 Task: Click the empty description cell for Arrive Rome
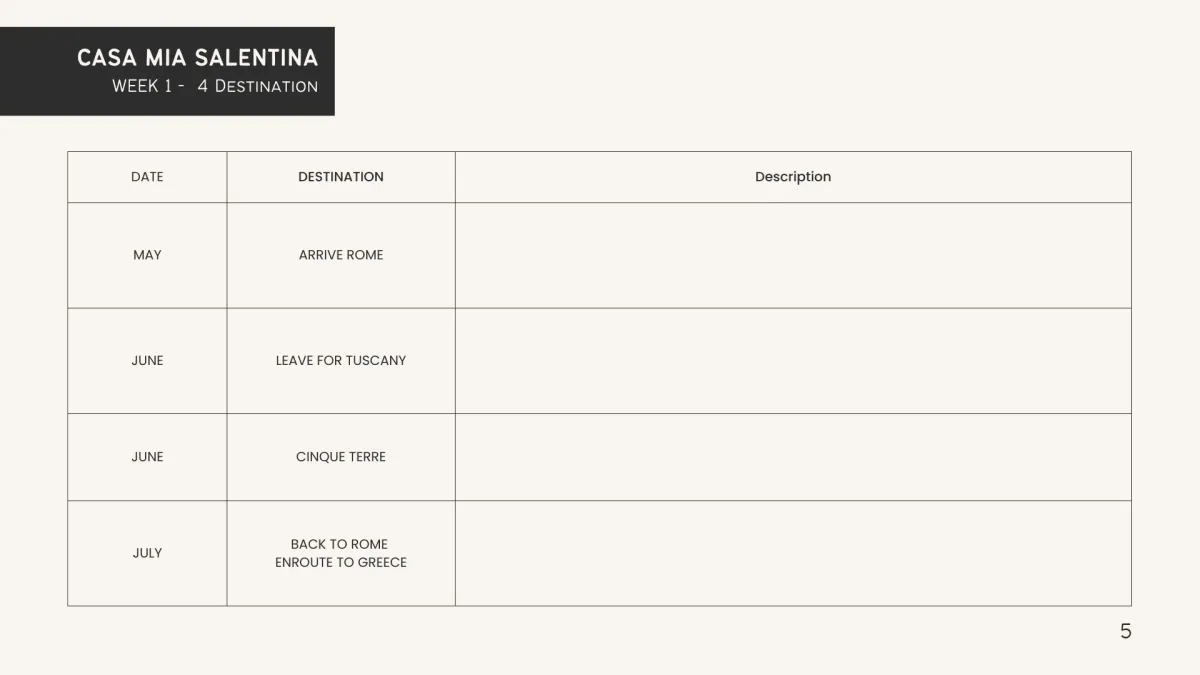click(793, 255)
